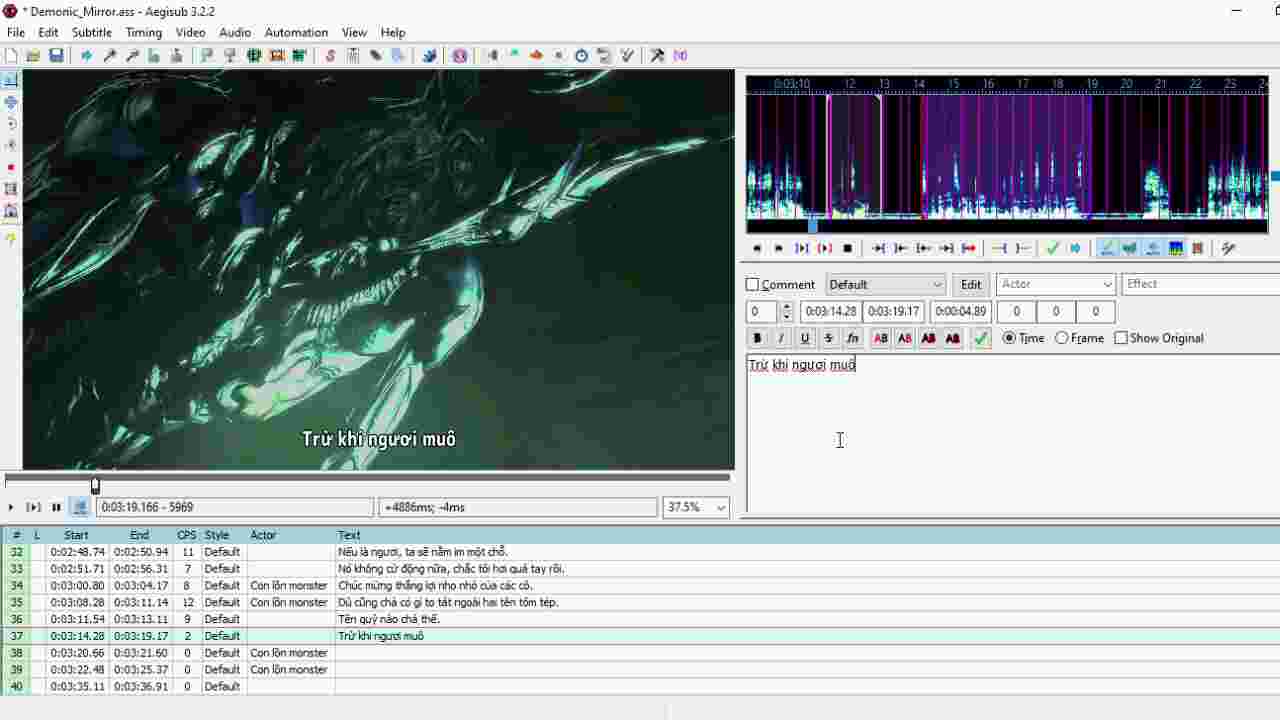The width and height of the screenshot is (1280, 720).
Task: Toggle italic formatting button
Action: [781, 338]
